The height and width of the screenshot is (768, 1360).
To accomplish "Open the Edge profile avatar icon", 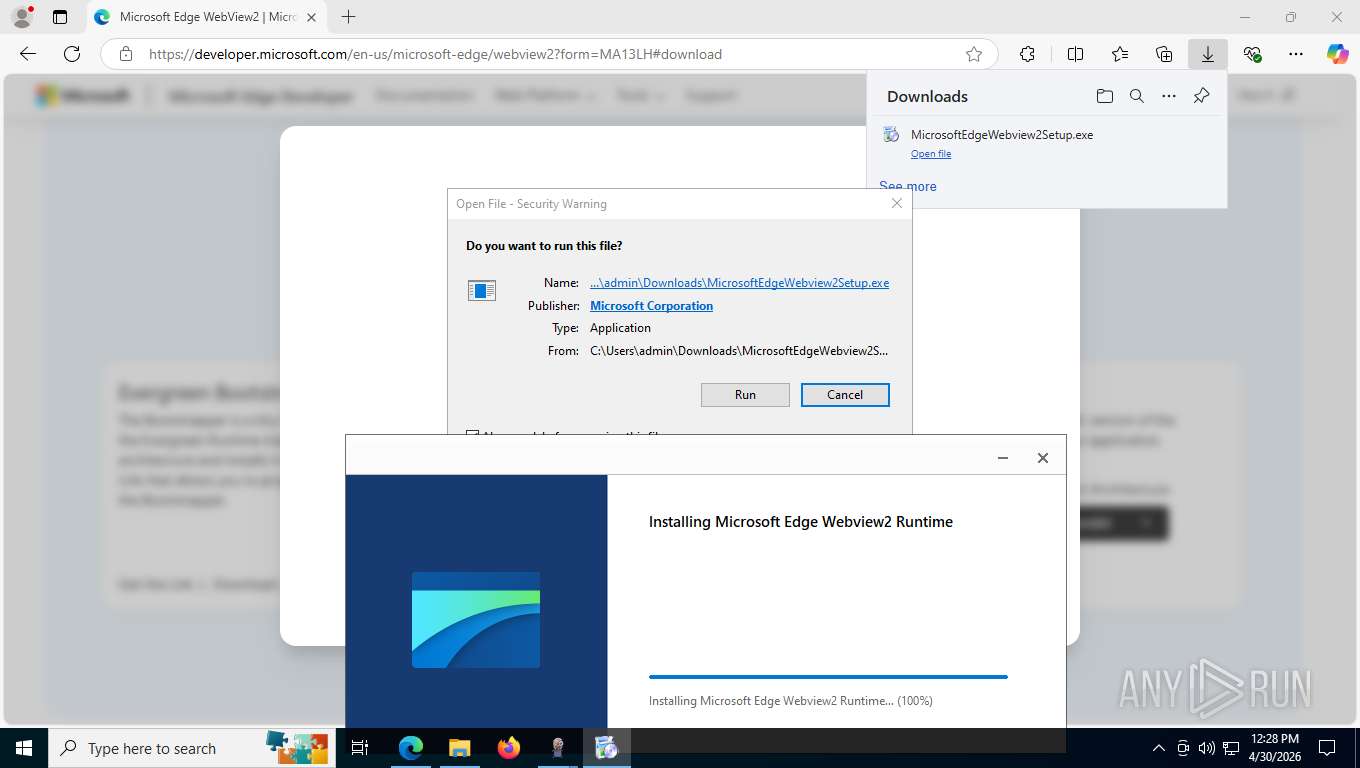I will point(21,17).
